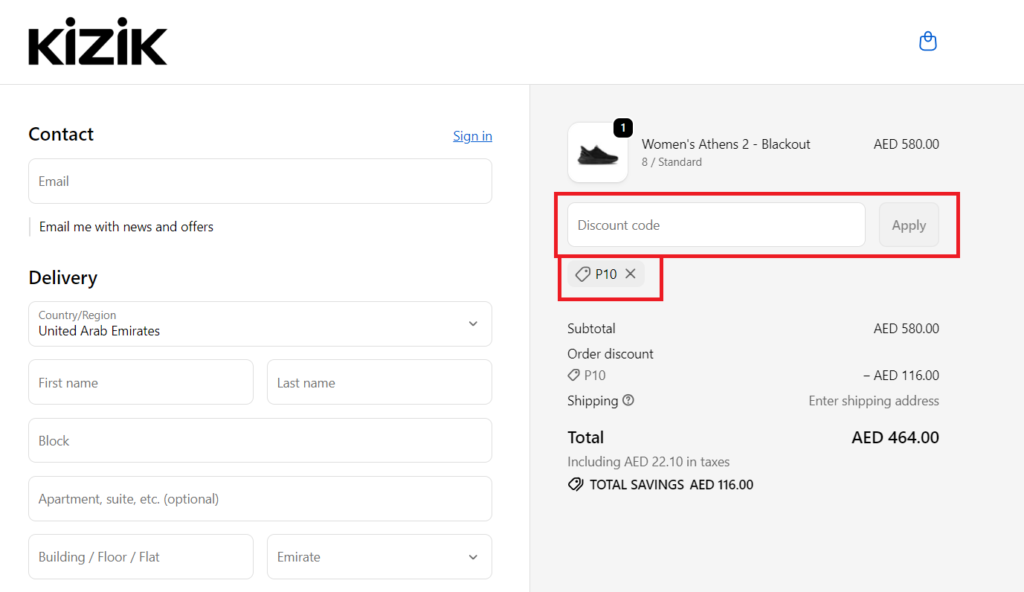Click the item quantity badge on the shoe
Viewport: 1024px width, 592px height.
click(623, 127)
